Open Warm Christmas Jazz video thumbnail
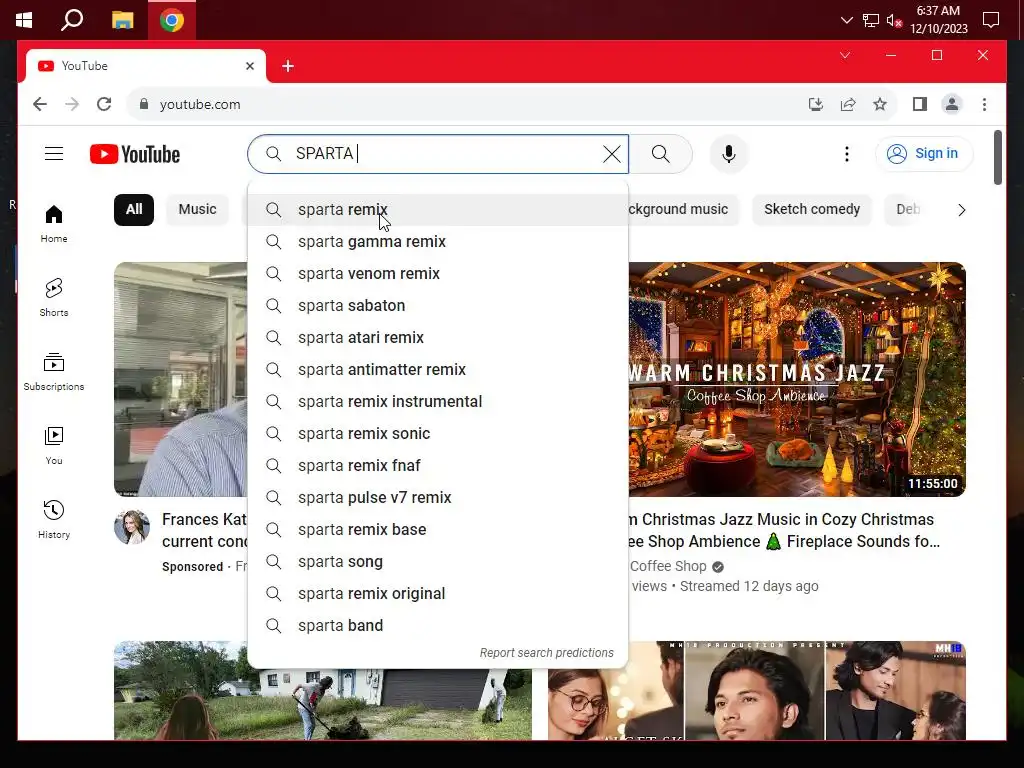Image resolution: width=1024 pixels, height=768 pixels. pos(797,379)
